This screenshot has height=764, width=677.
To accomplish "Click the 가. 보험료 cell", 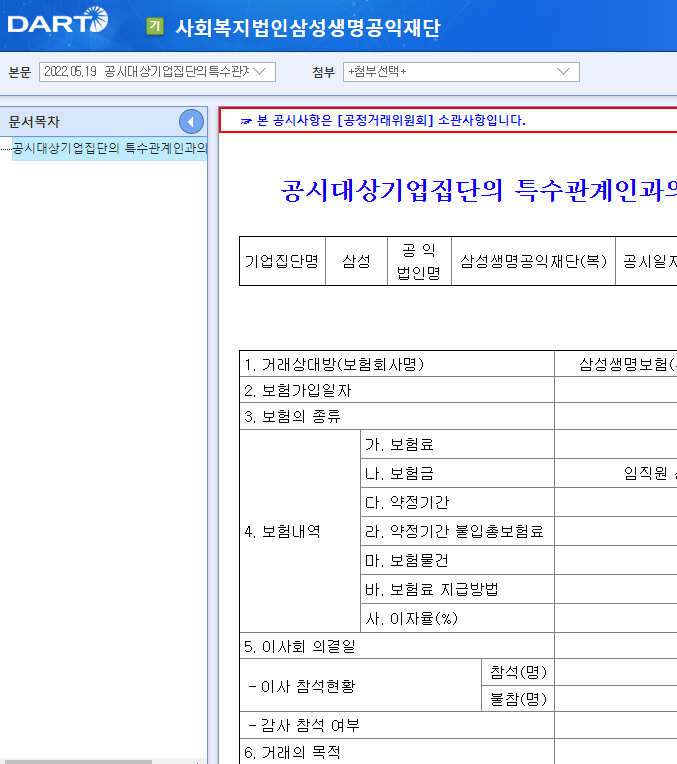I will point(457,444).
